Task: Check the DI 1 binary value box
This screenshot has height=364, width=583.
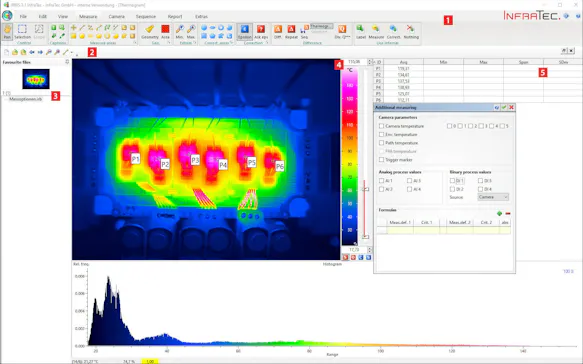Action: [452, 181]
